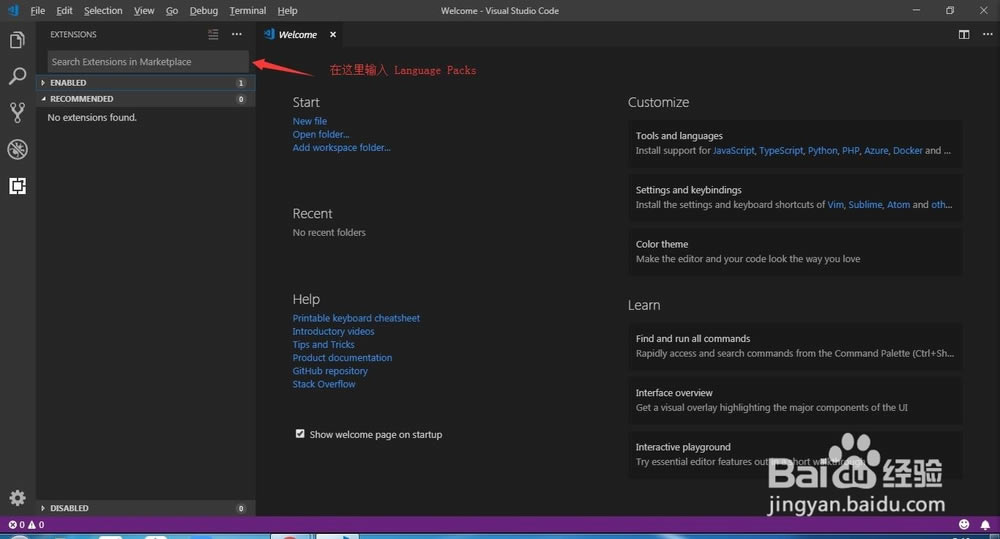Open the Source Control view icon
The image size is (1000, 539).
click(17, 112)
